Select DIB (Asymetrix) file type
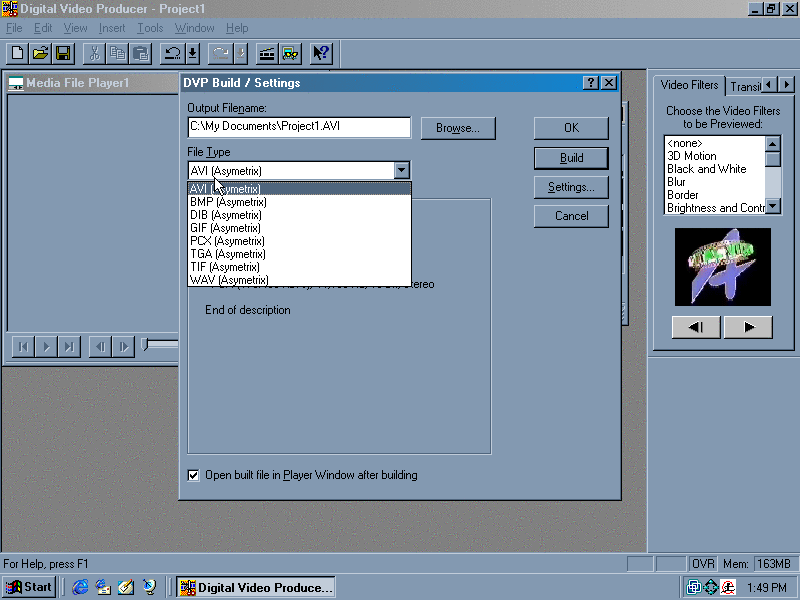The image size is (800, 600). (x=299, y=215)
